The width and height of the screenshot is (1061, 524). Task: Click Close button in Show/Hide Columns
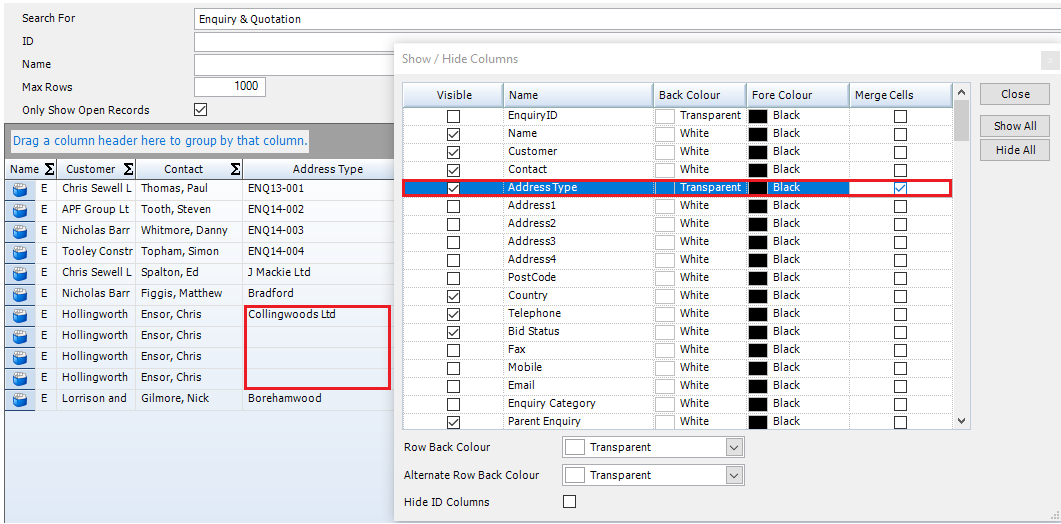(x=1015, y=94)
